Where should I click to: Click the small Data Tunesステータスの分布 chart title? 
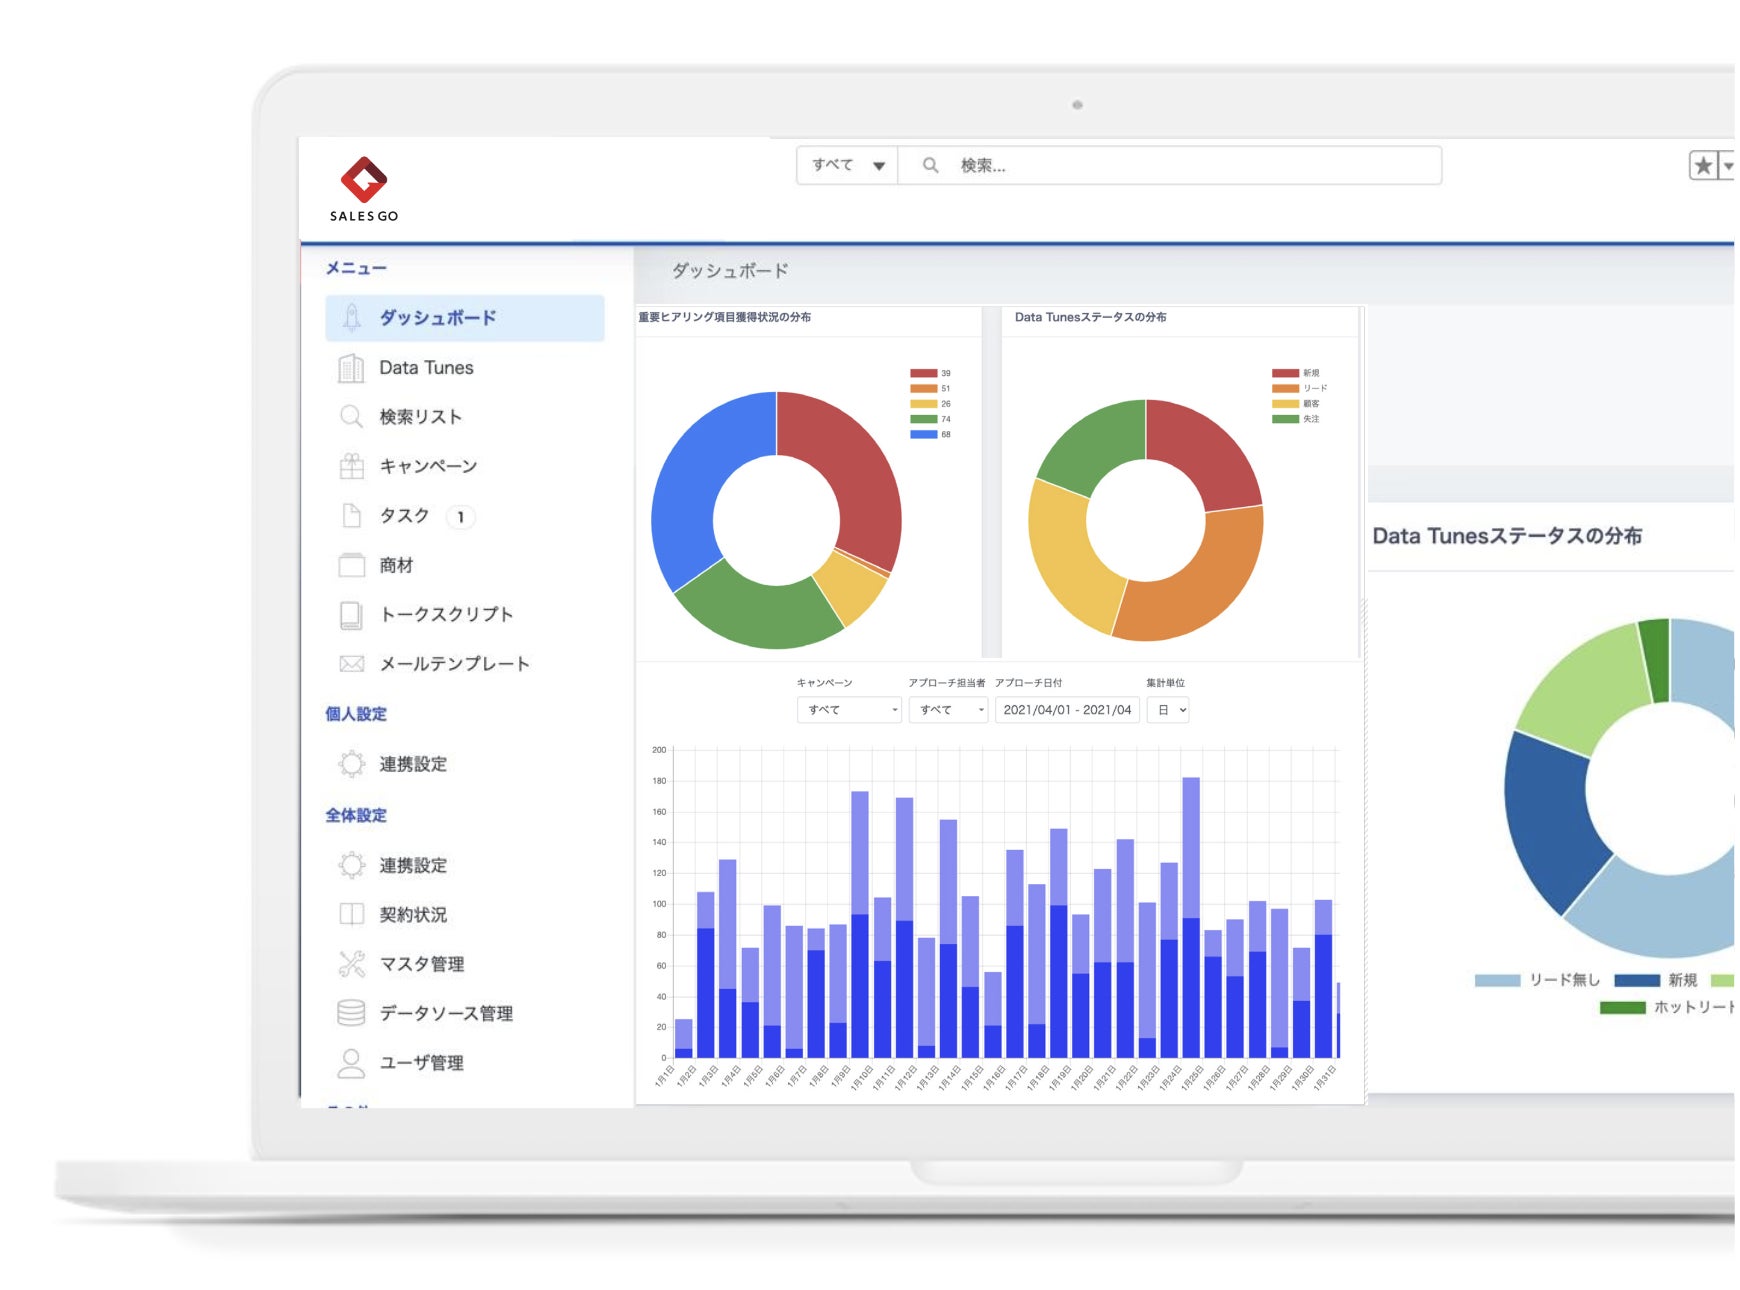pos(1090,317)
